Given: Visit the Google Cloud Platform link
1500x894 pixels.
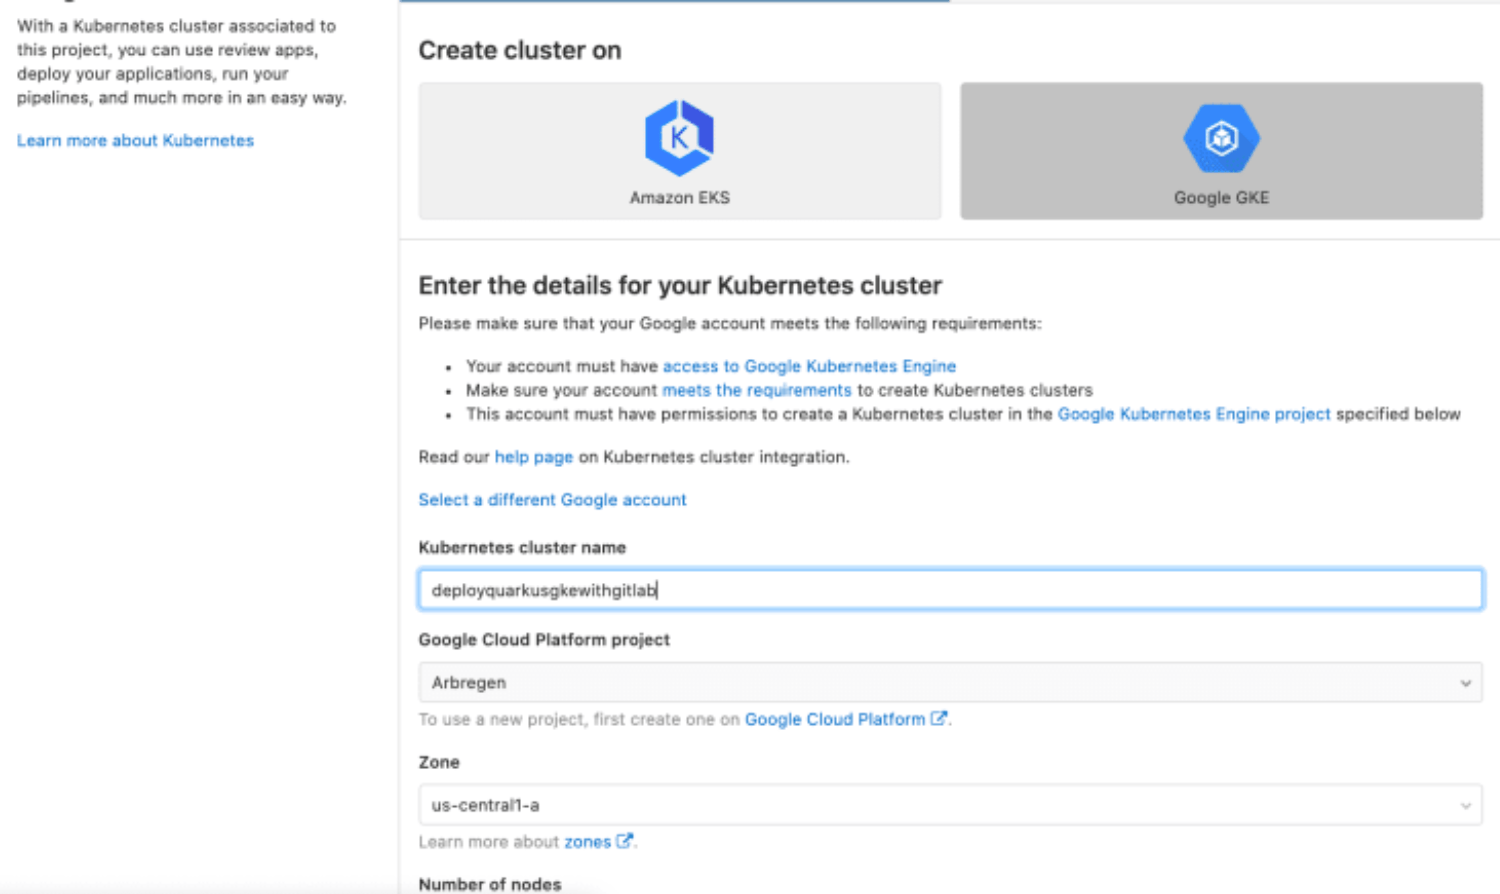Looking at the screenshot, I should click(x=834, y=719).
